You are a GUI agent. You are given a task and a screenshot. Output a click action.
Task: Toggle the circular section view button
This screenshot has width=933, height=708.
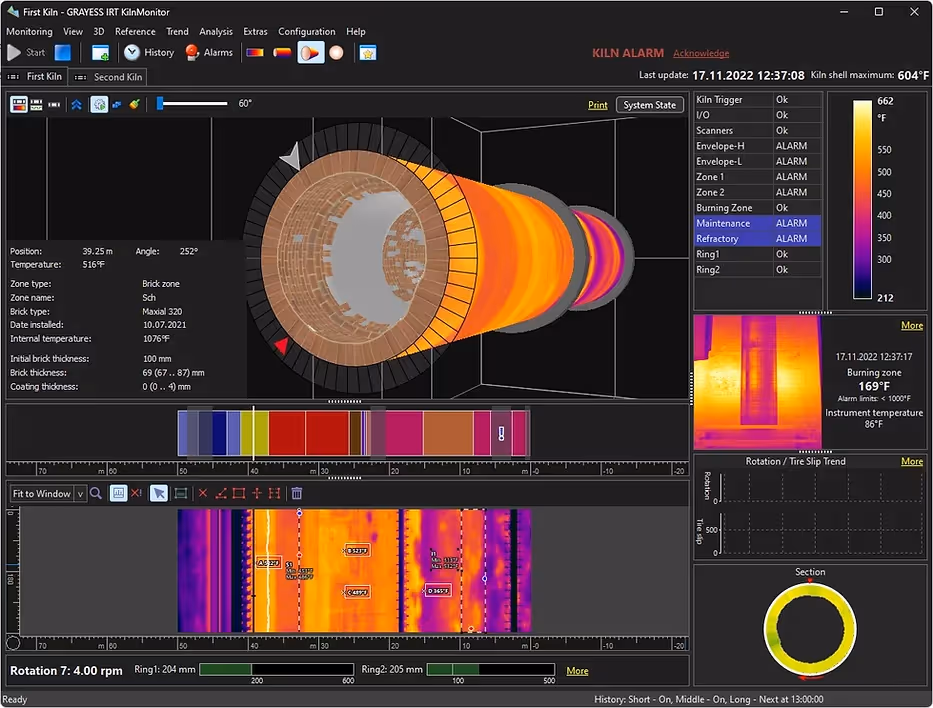[337, 52]
